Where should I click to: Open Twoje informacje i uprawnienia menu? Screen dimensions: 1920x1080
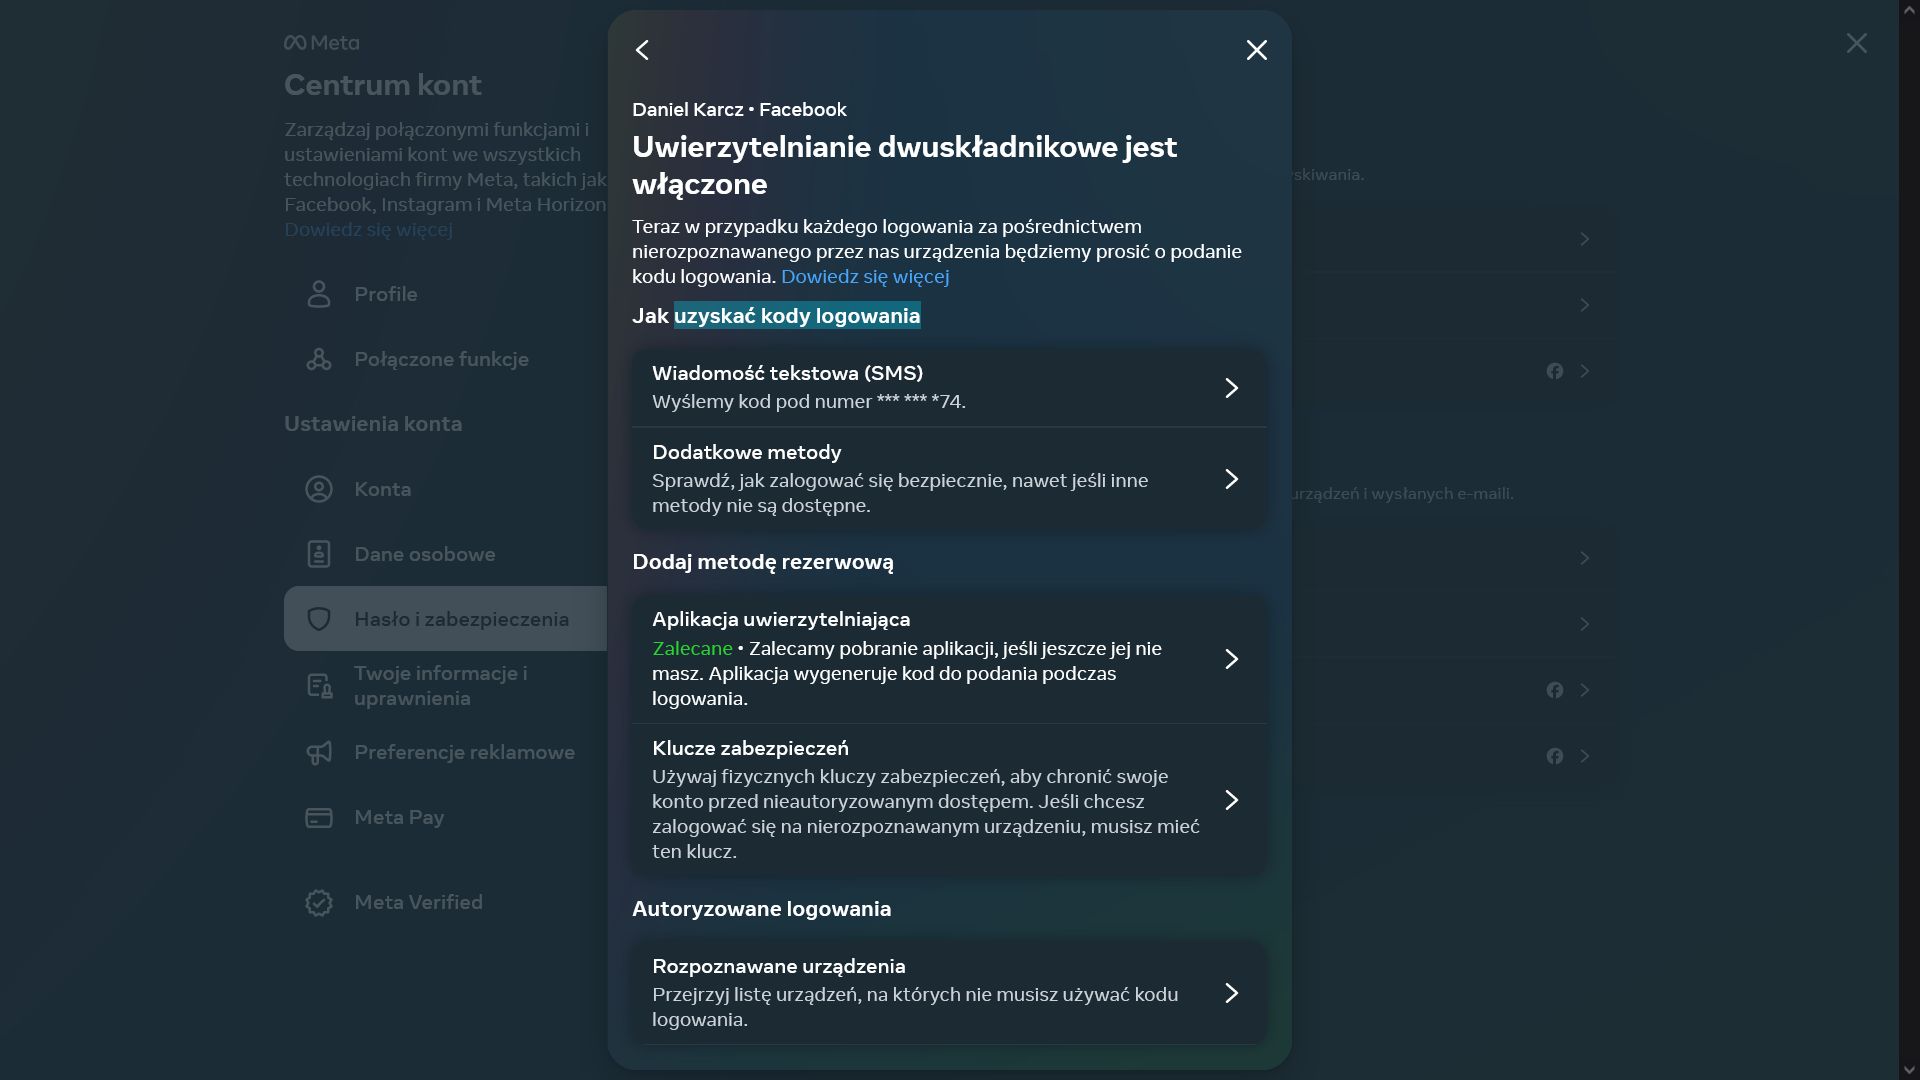440,686
